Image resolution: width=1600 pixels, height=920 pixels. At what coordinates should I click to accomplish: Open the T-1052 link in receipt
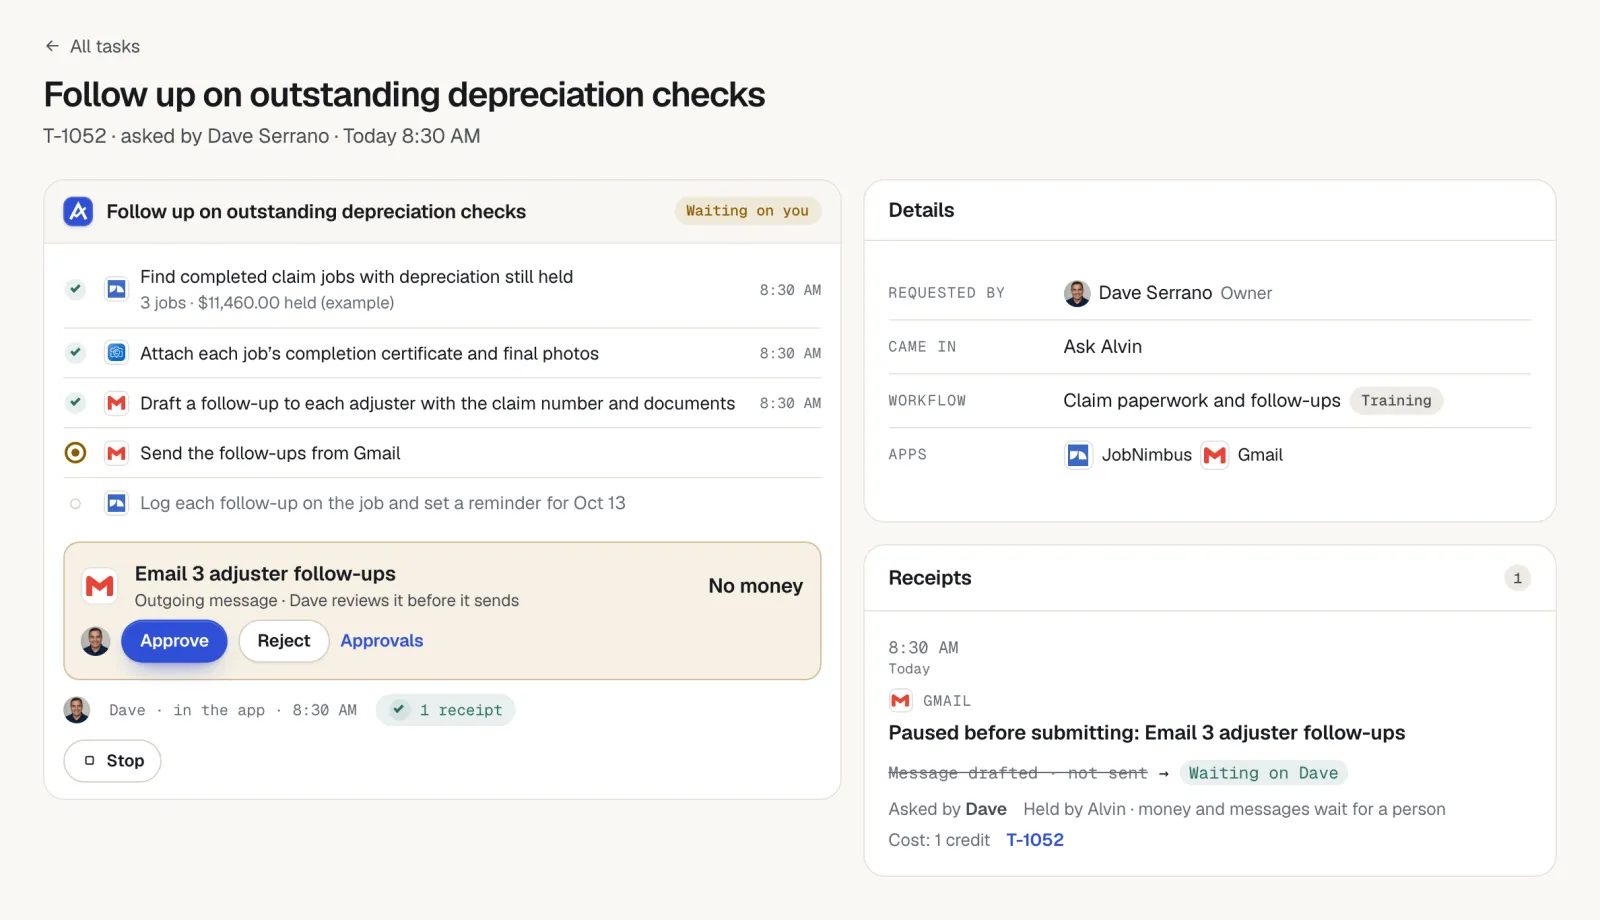pyautogui.click(x=1035, y=840)
